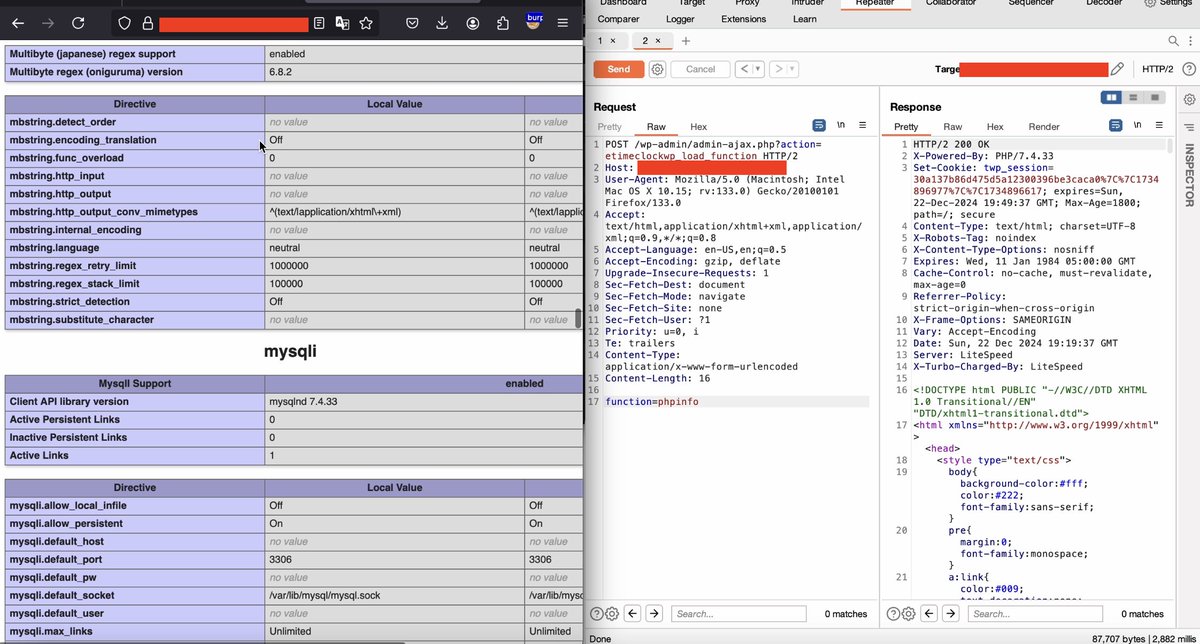Open Firefox downloads panel

coord(442,22)
